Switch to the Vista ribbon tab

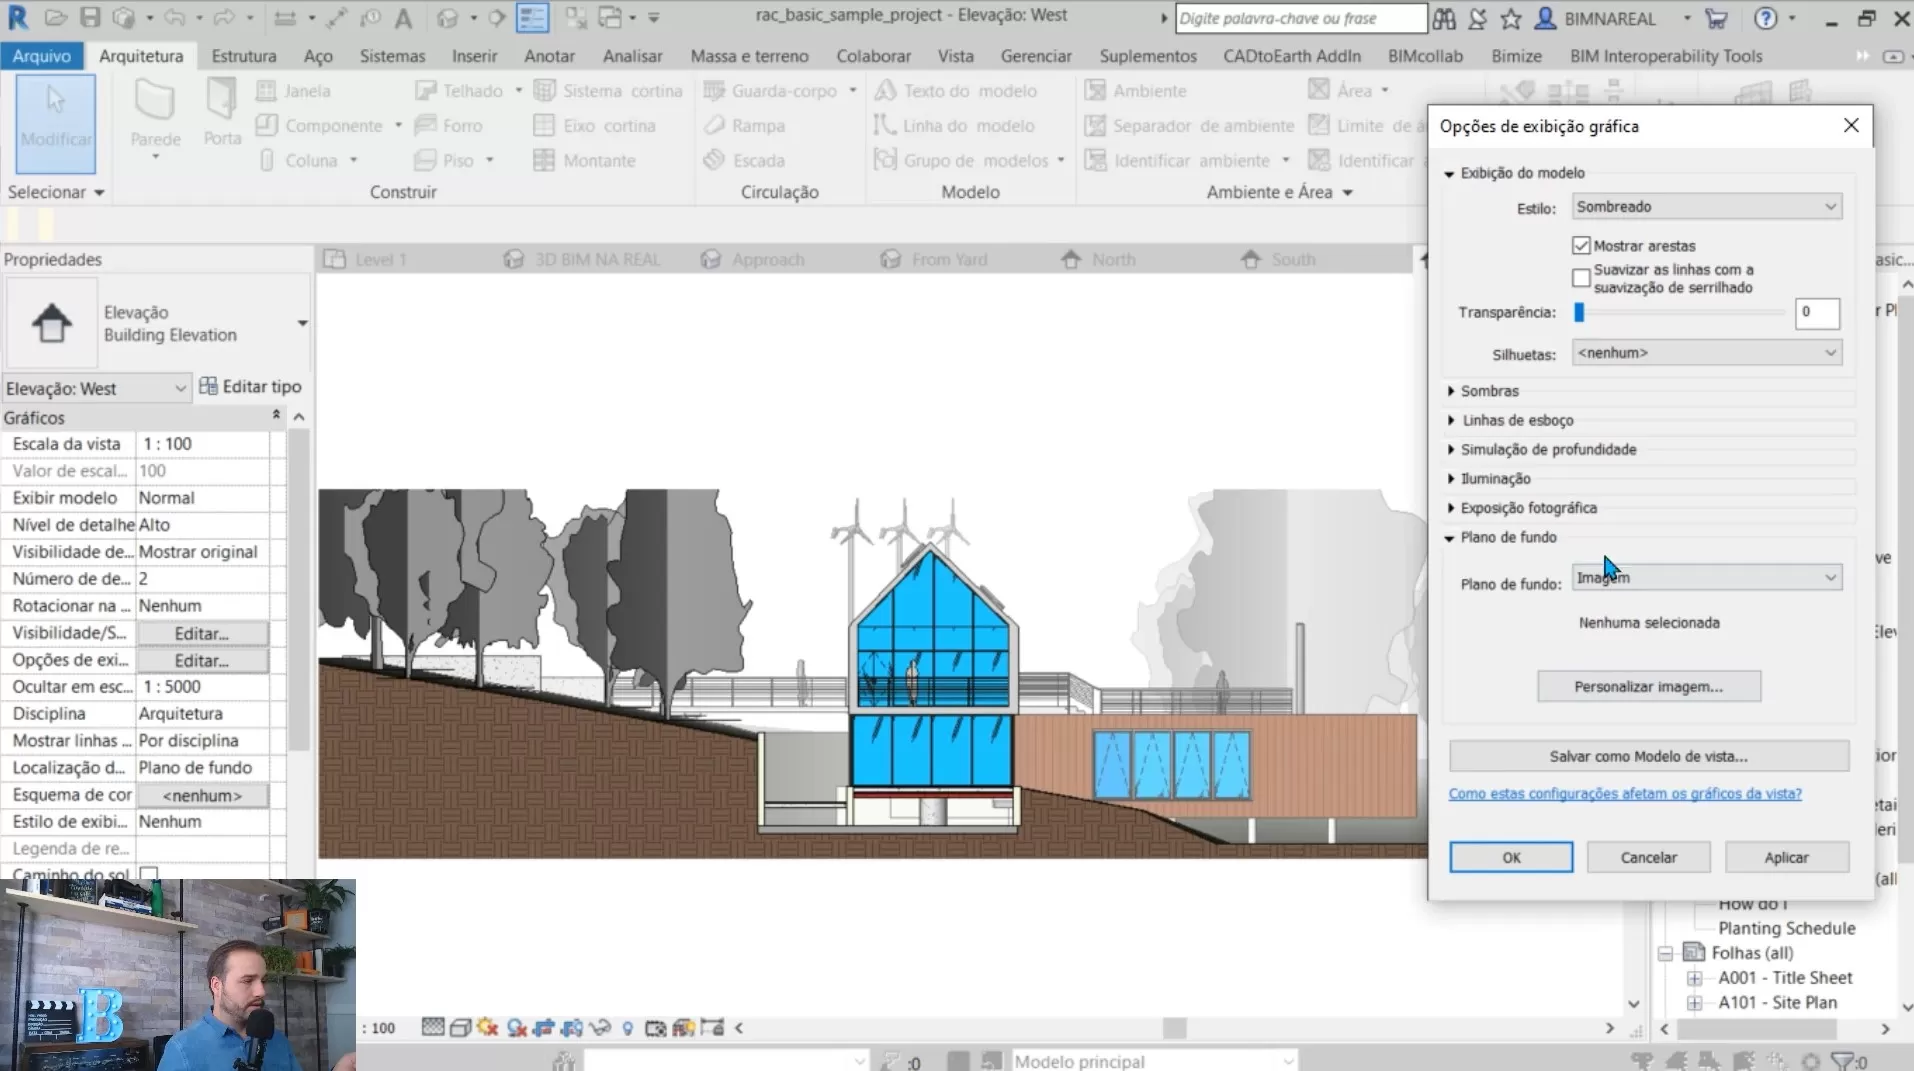(x=955, y=56)
